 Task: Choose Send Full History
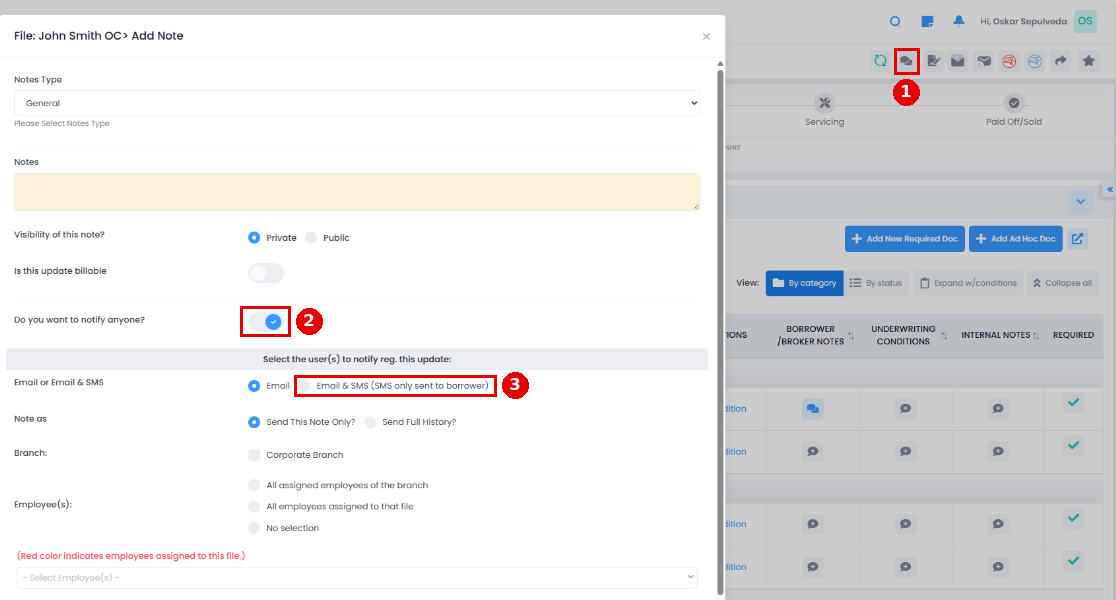pyautogui.click(x=370, y=422)
